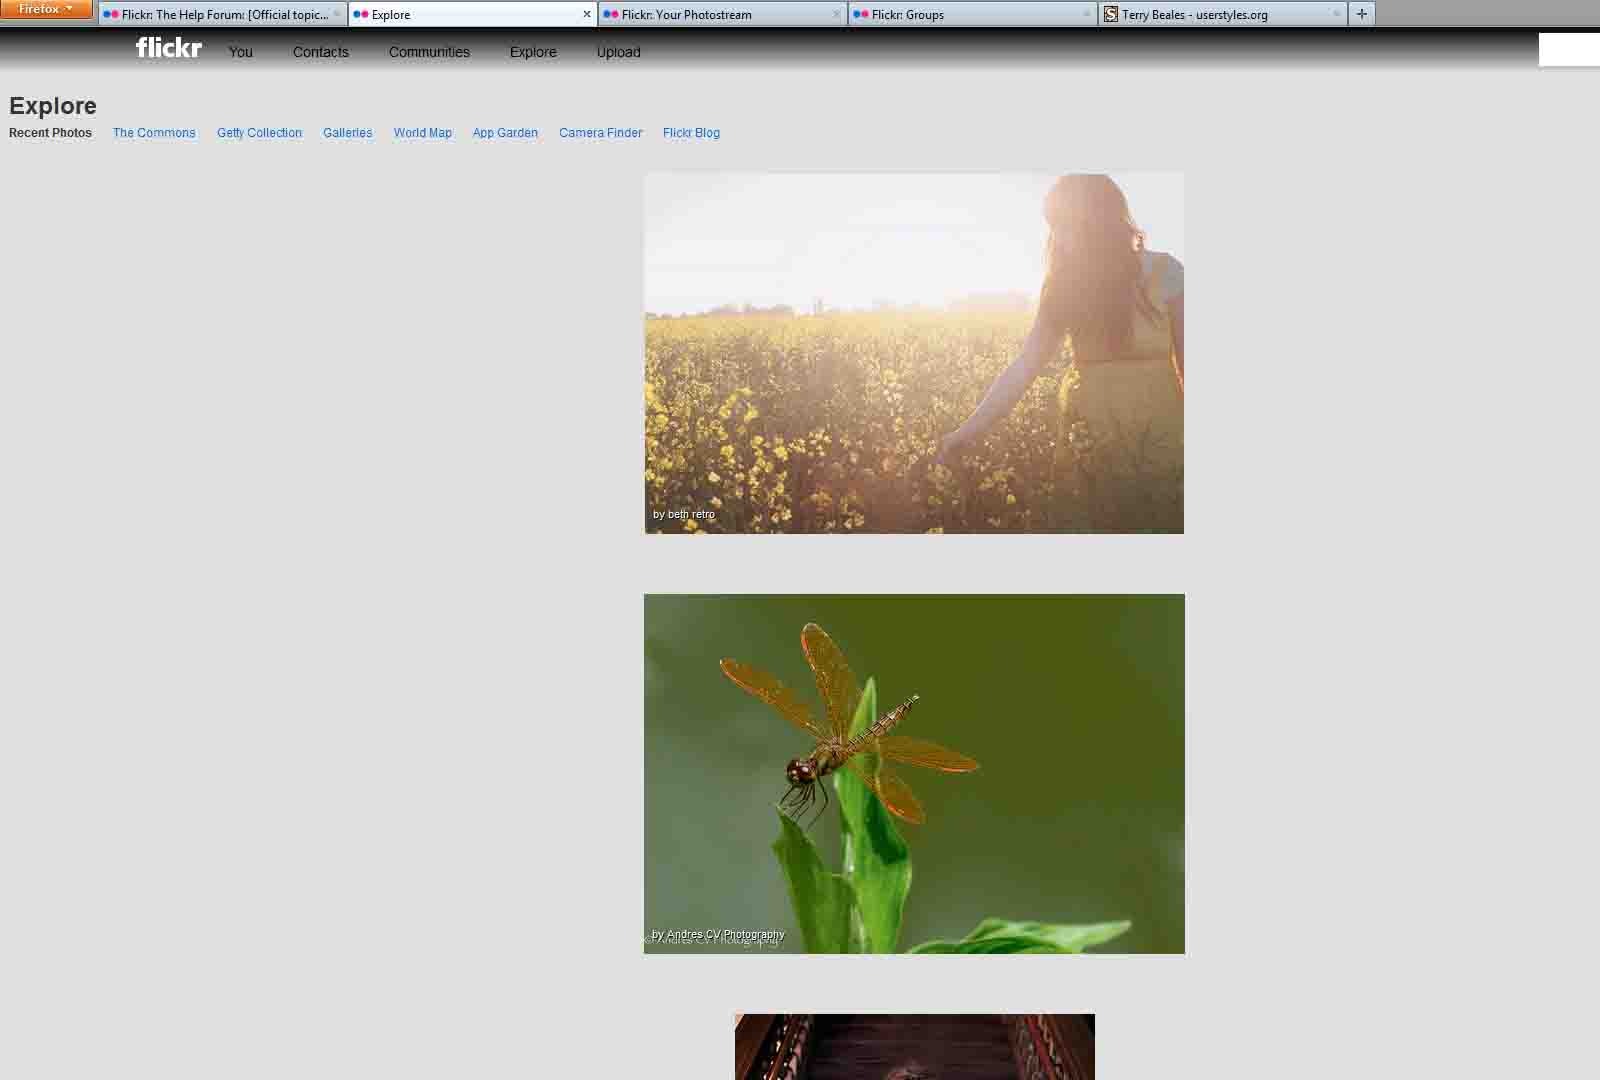Close the Your Photostream tab

click(836, 14)
